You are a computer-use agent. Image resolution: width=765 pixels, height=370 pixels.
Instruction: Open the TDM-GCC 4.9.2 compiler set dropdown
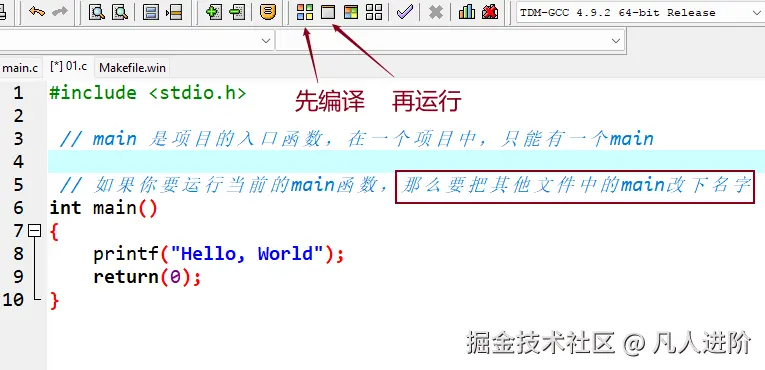tap(640, 13)
